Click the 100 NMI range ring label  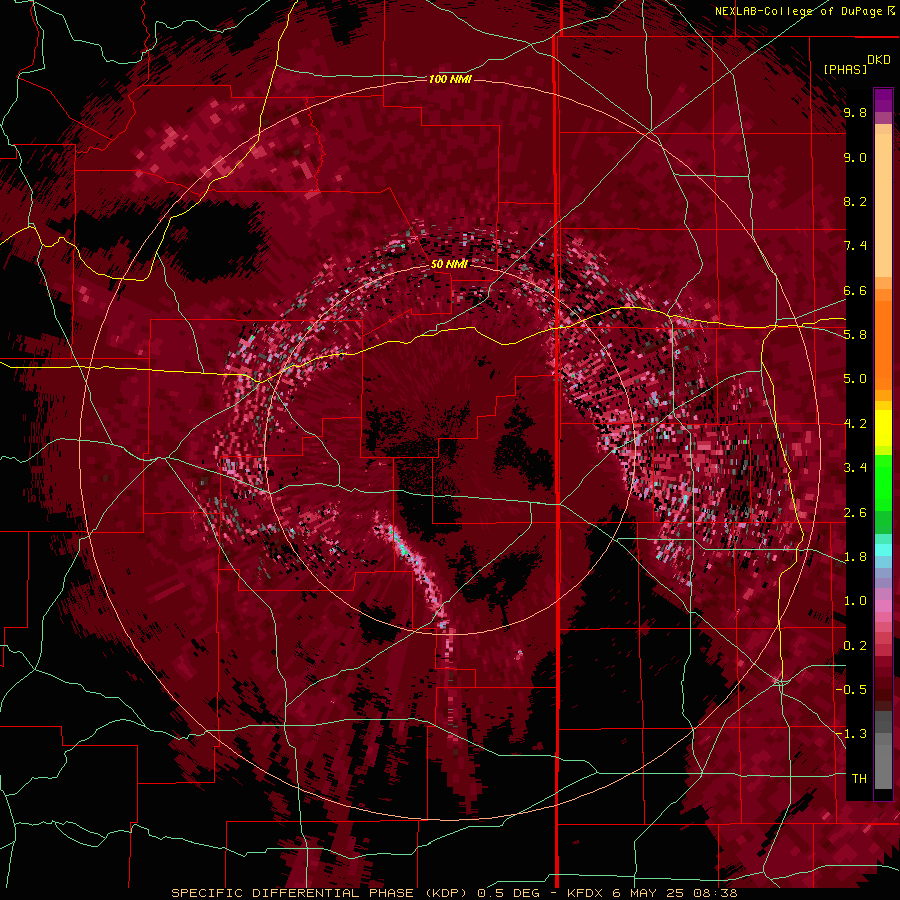tap(450, 79)
